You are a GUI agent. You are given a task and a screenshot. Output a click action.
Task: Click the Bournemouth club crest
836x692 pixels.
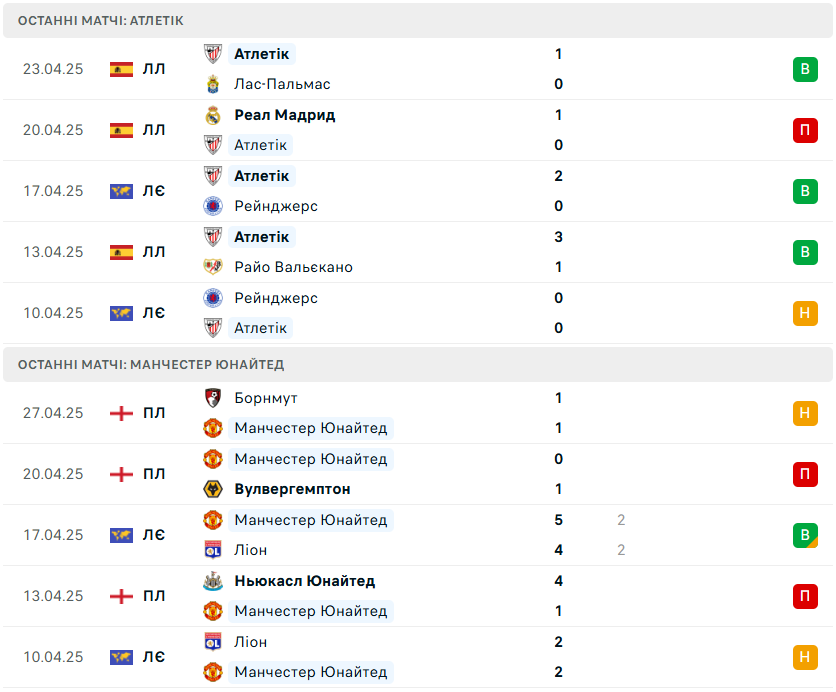(213, 398)
